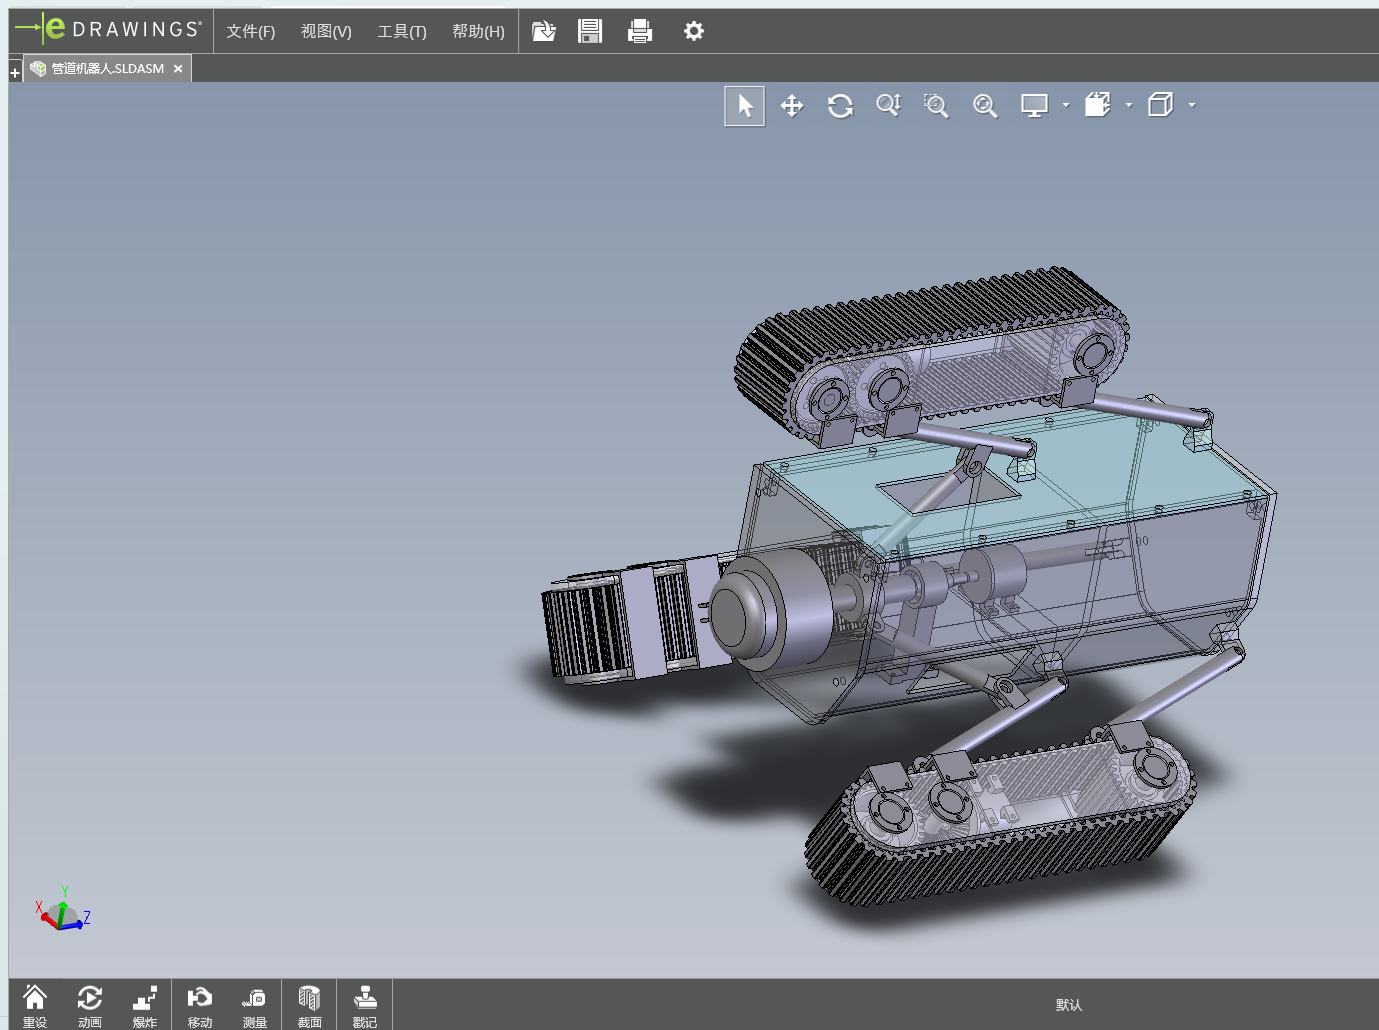Expand the display style monitor dropdown arrow
The image size is (1379, 1030).
click(x=1066, y=105)
